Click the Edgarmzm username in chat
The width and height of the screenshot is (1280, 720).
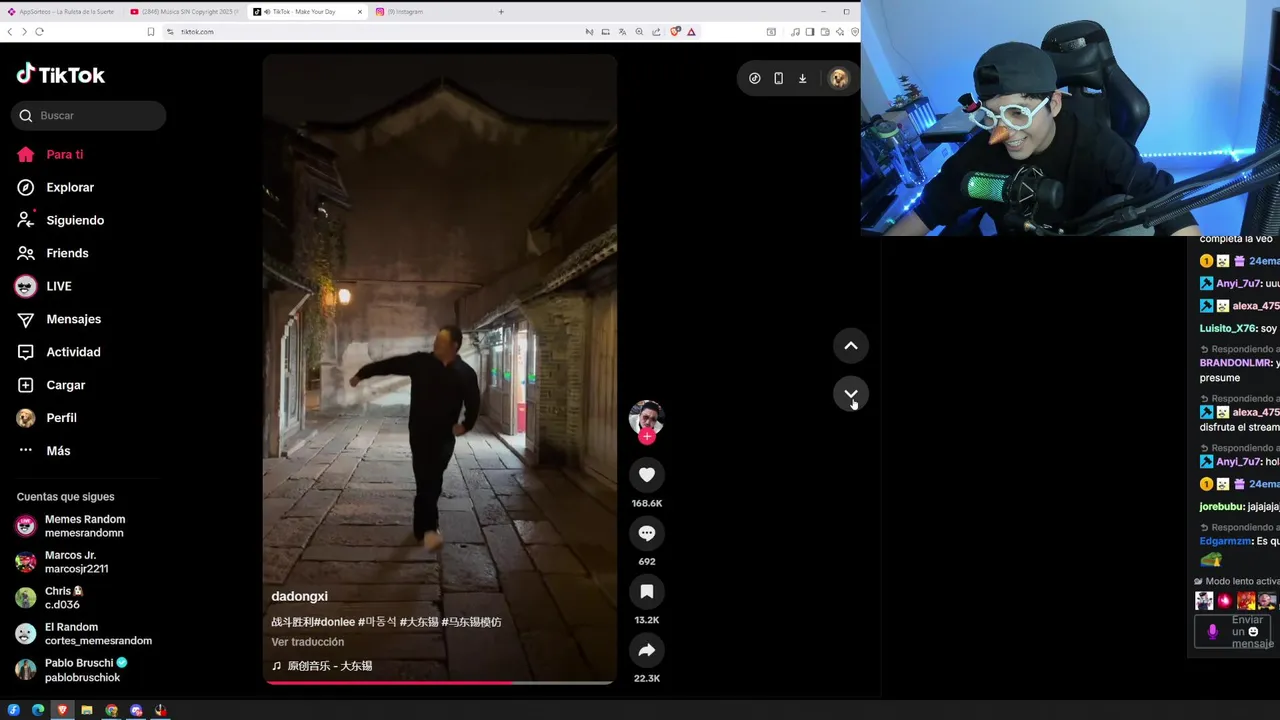[1226, 541]
